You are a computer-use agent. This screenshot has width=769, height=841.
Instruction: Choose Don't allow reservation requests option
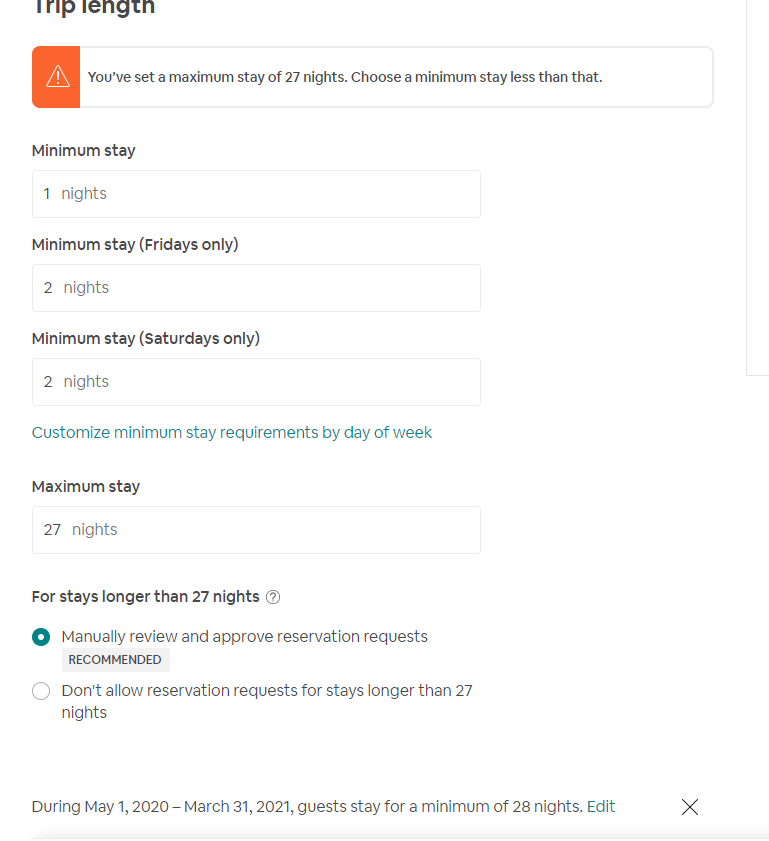point(41,691)
